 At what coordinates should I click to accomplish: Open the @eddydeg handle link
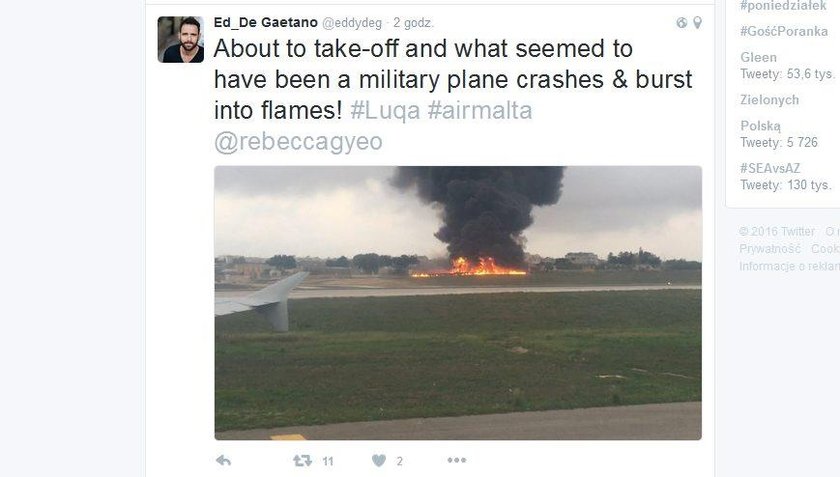352,23
